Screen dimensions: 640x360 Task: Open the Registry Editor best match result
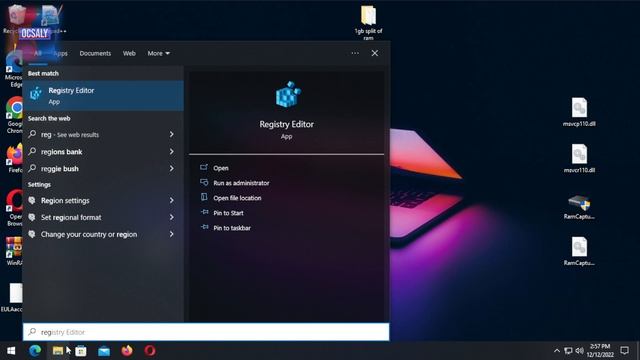click(103, 96)
